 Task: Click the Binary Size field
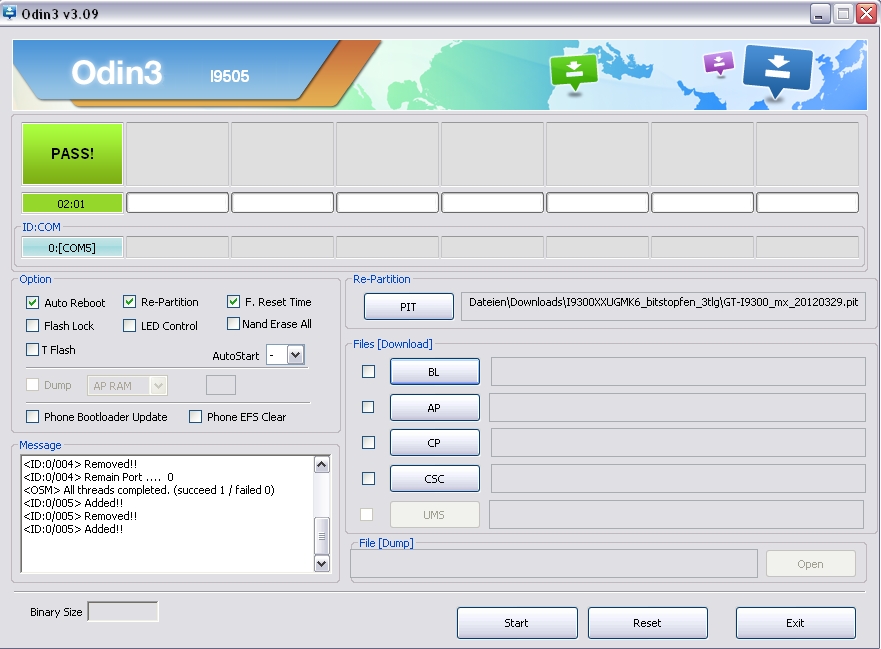(123, 611)
